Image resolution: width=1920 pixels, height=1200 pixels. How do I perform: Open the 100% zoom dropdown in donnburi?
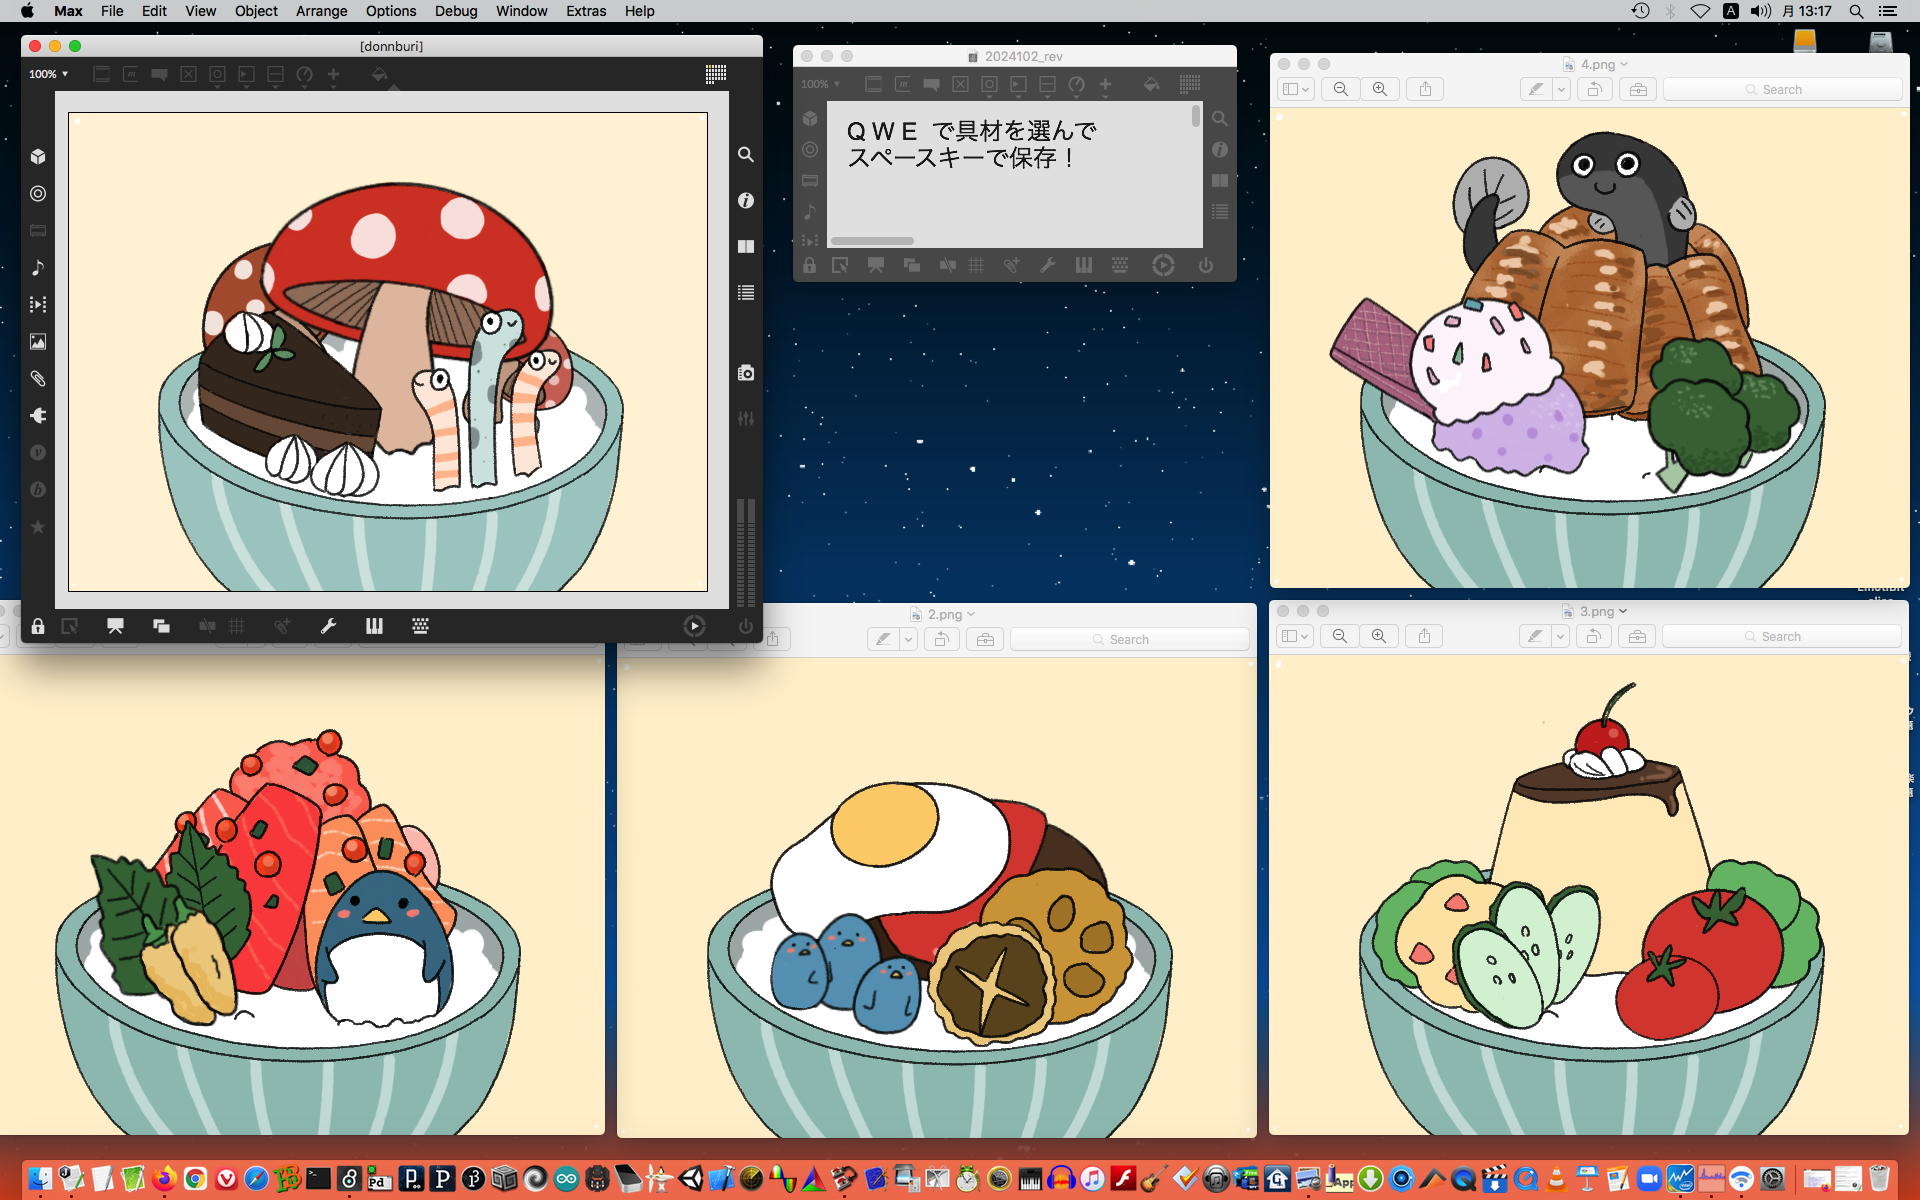(48, 74)
